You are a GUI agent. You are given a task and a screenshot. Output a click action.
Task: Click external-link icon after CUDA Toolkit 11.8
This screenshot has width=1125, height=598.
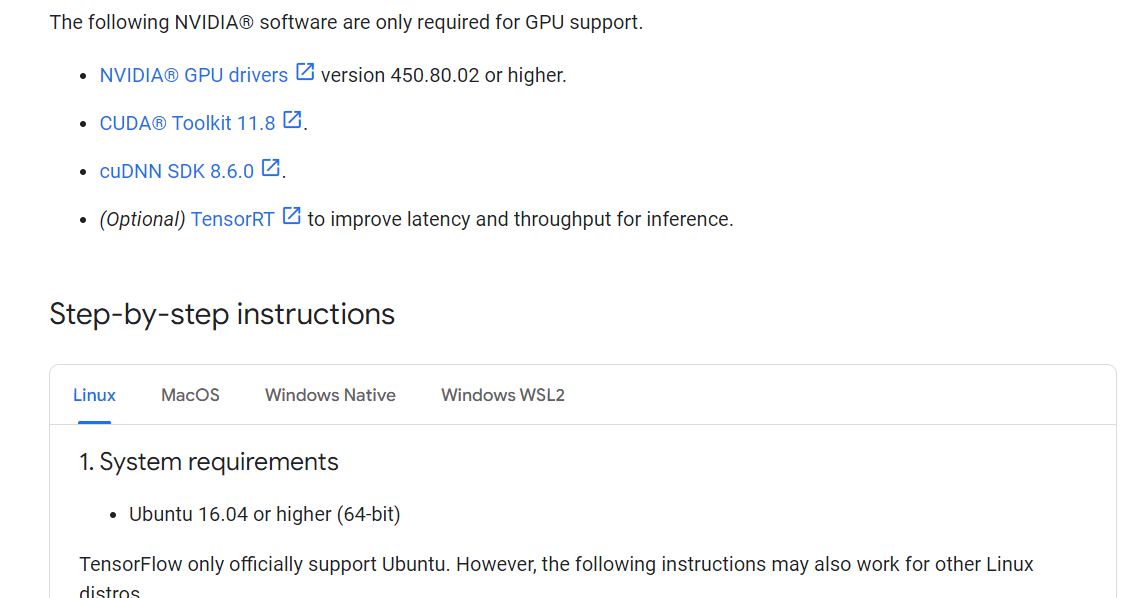292,120
